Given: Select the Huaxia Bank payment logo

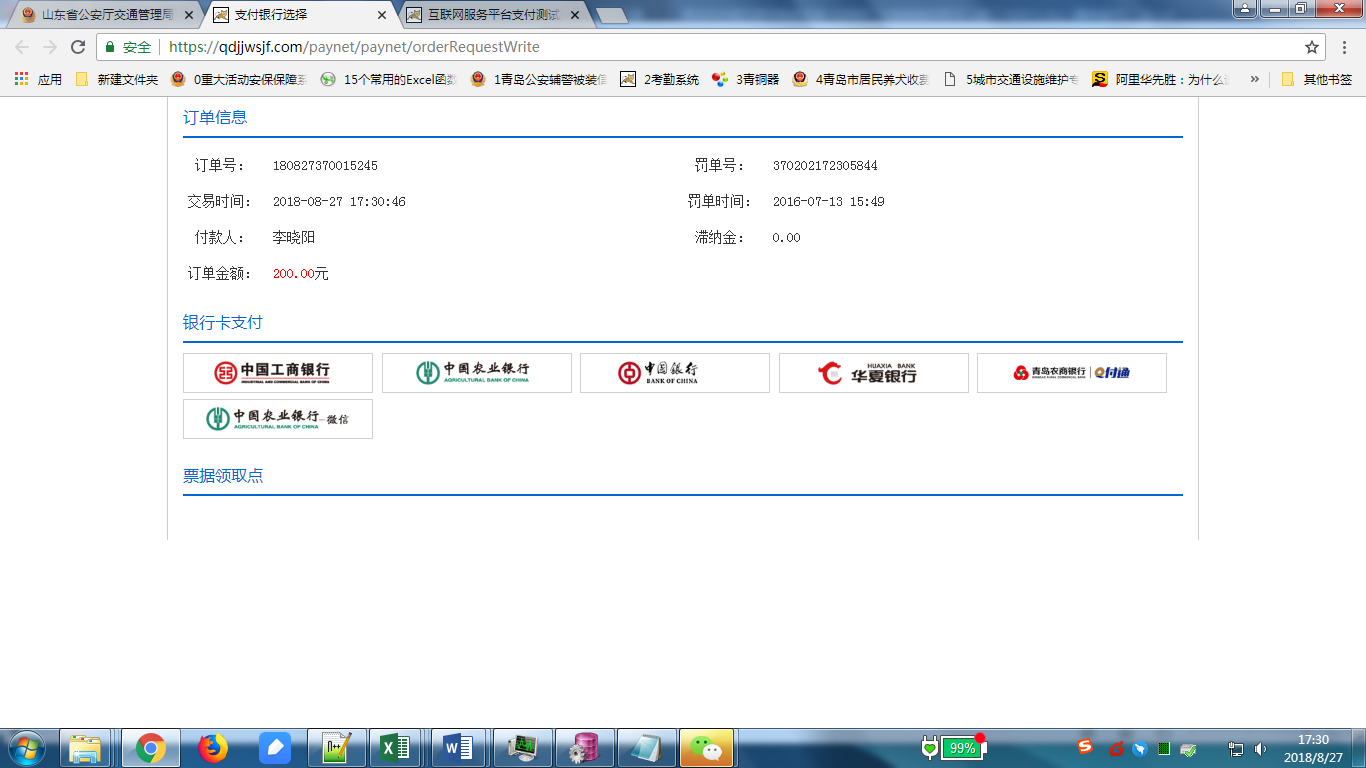Looking at the screenshot, I should pos(872,372).
